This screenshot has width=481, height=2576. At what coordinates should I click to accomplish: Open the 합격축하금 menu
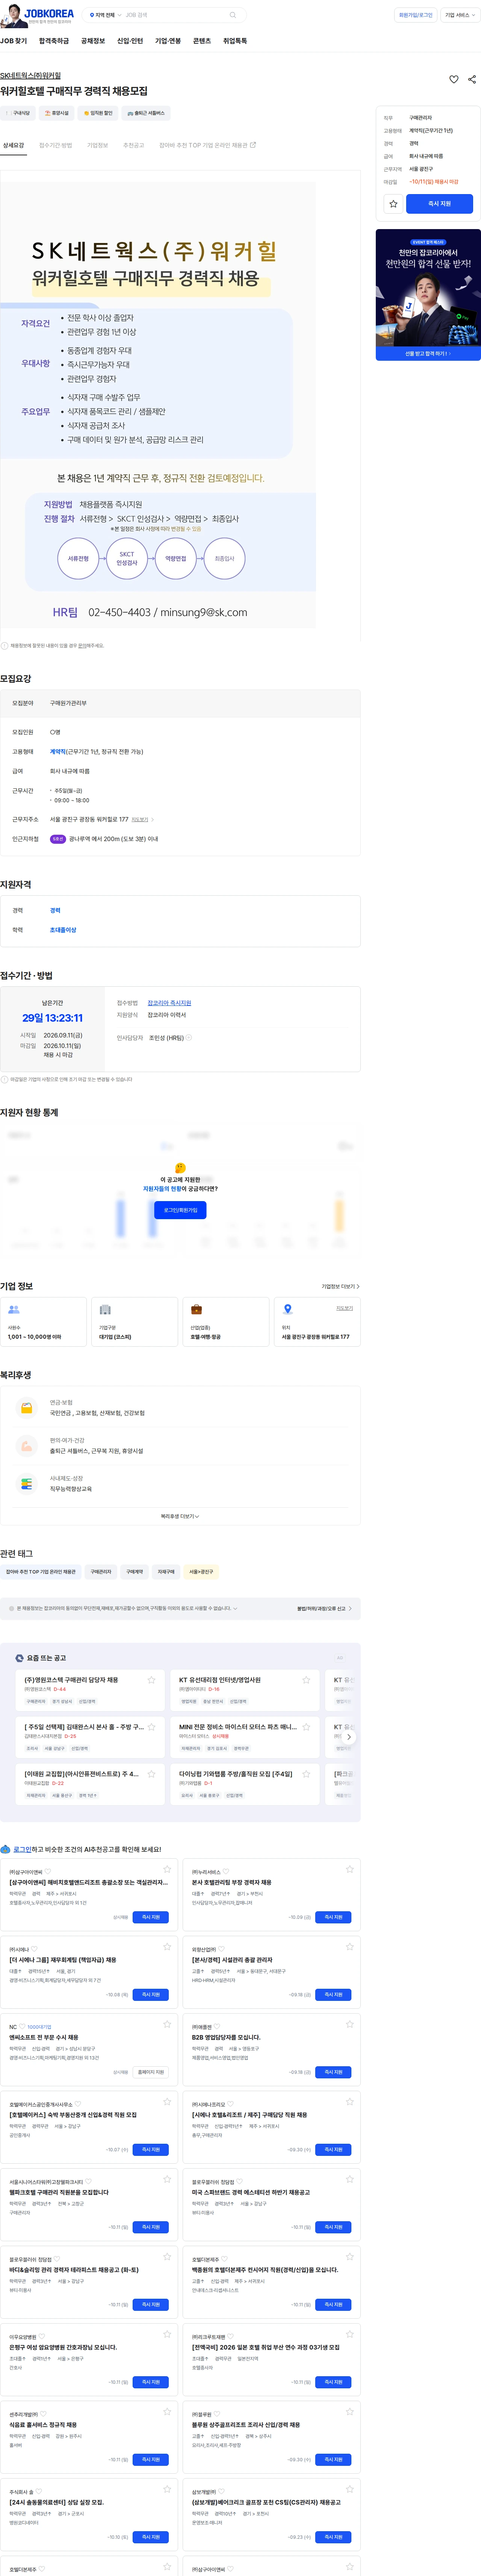click(54, 41)
